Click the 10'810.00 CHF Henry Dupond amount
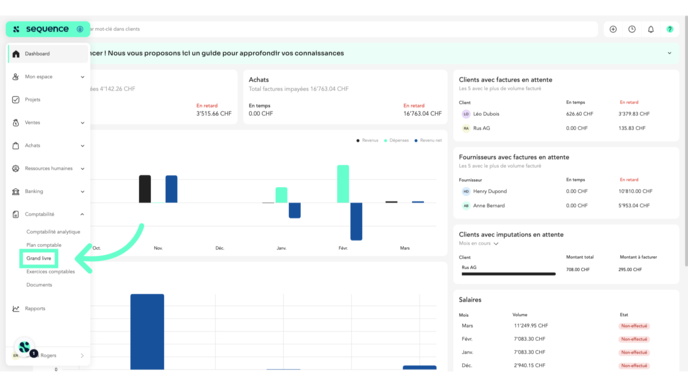 click(635, 191)
